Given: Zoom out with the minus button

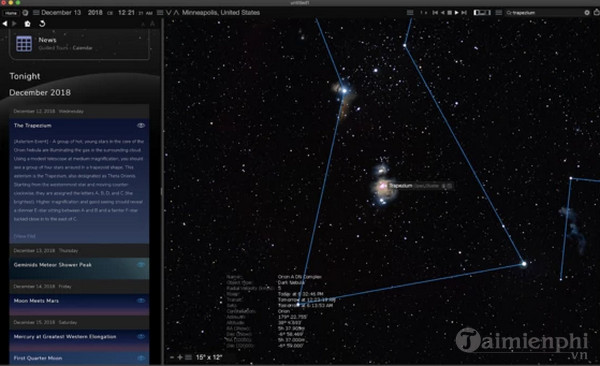Looking at the screenshot, I should (x=172, y=357).
